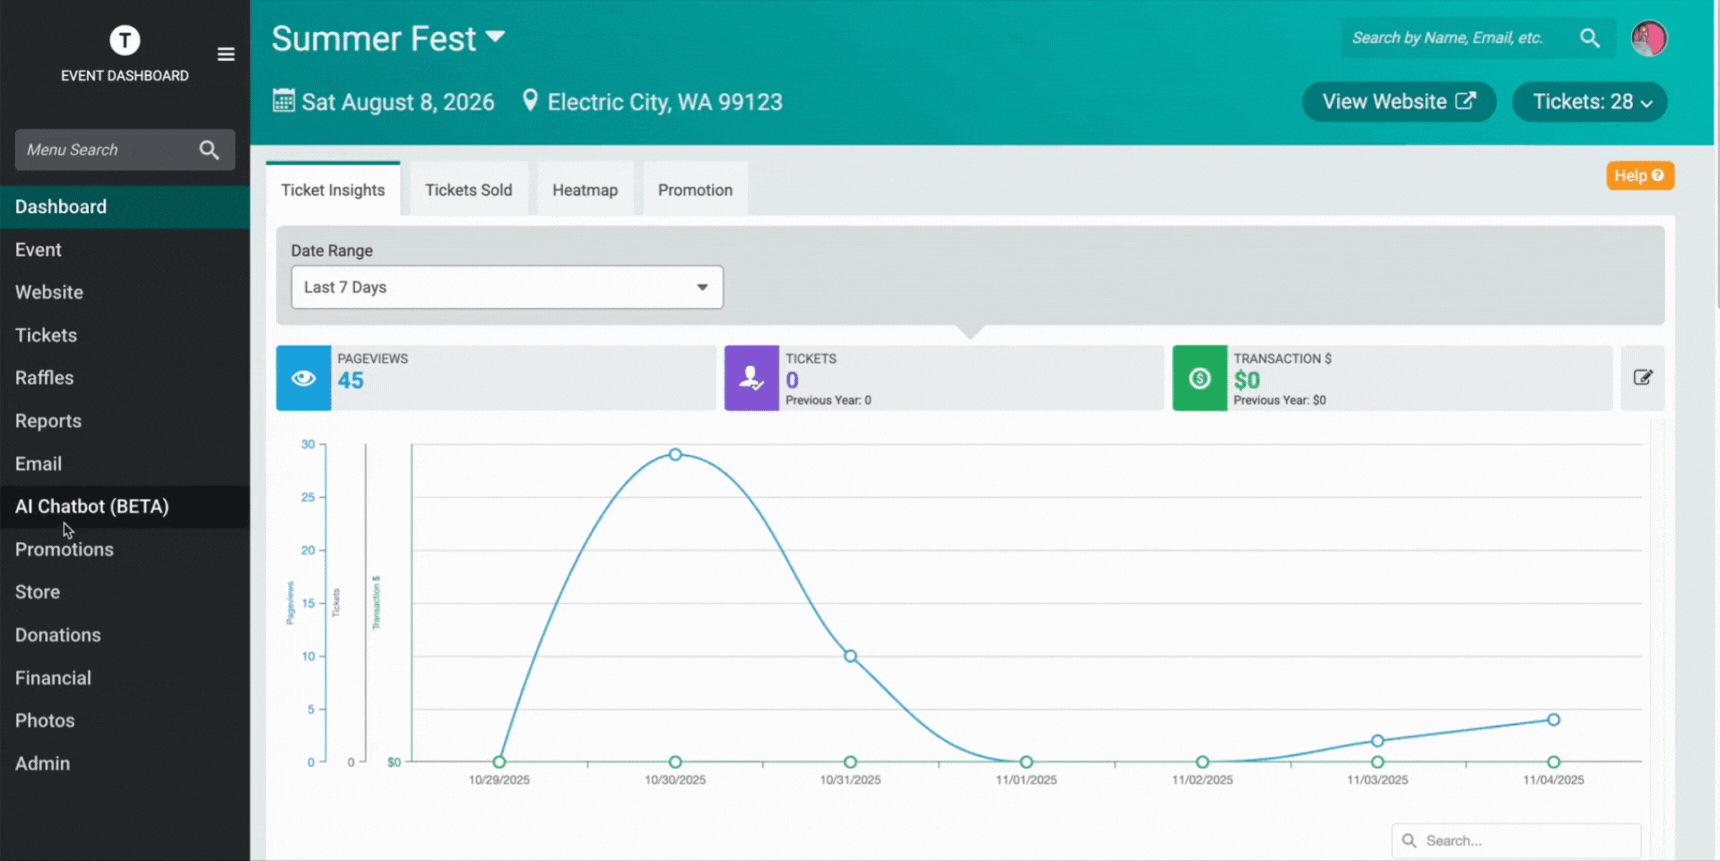Click the View Website button
This screenshot has height=861, width=1720.
click(x=1398, y=102)
